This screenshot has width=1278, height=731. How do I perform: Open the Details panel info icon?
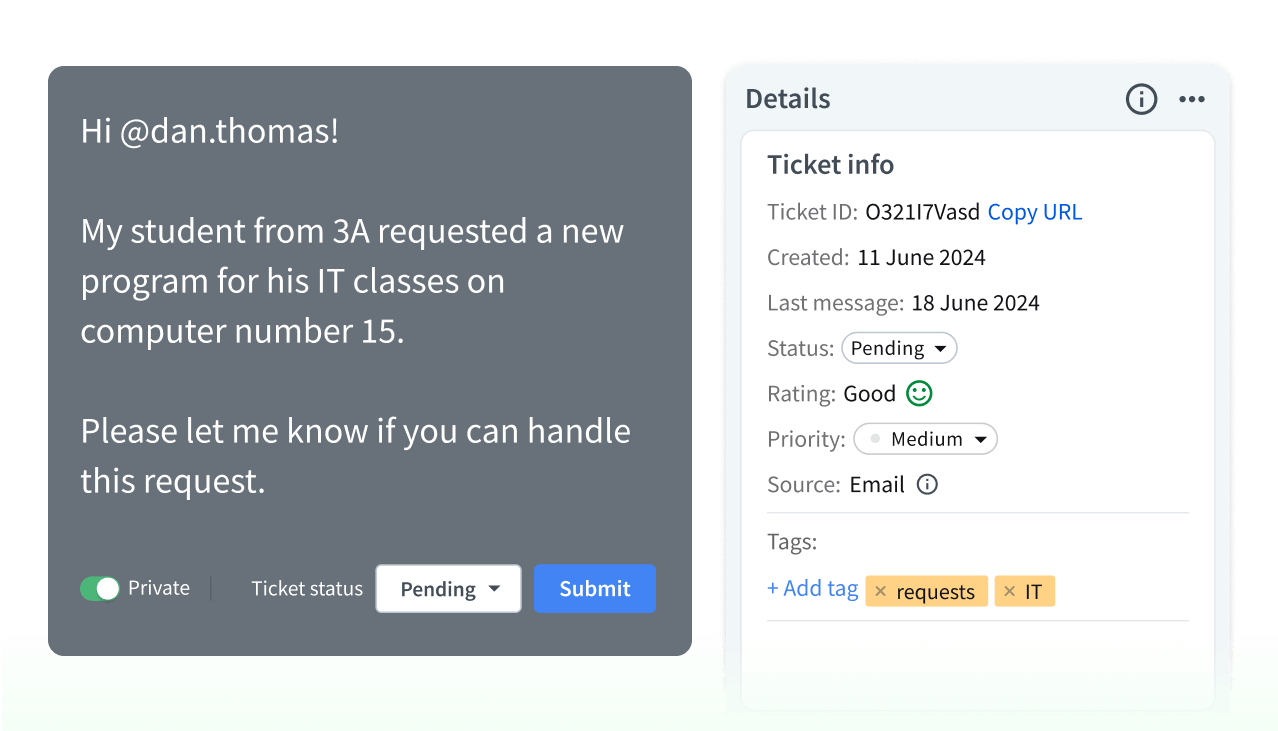click(1141, 99)
